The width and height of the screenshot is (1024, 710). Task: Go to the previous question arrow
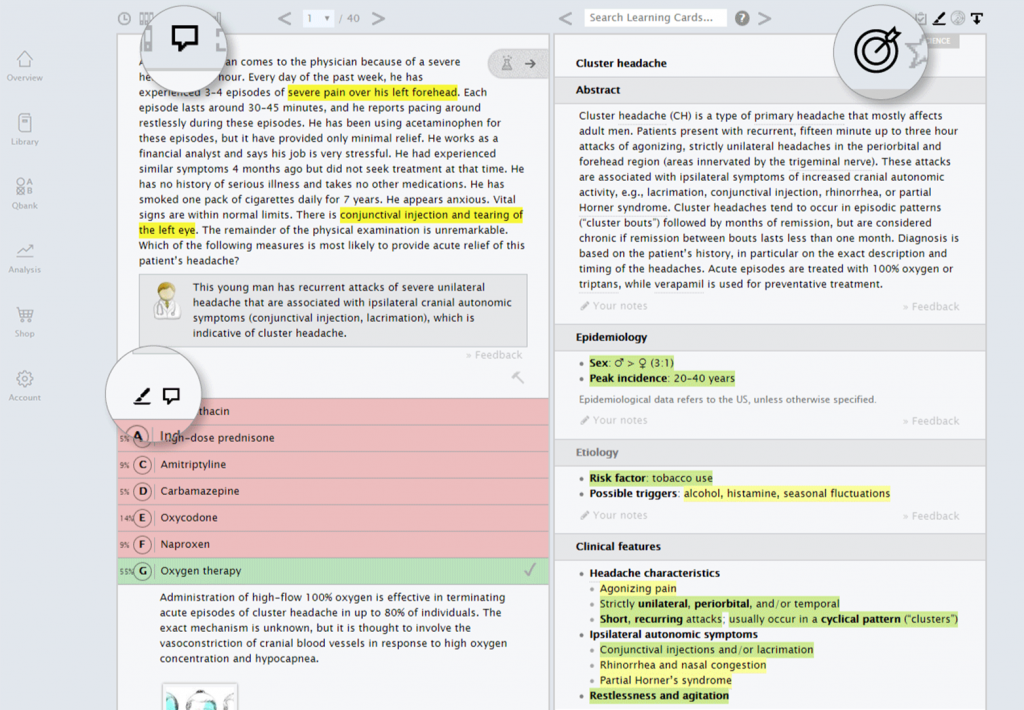[x=285, y=18]
